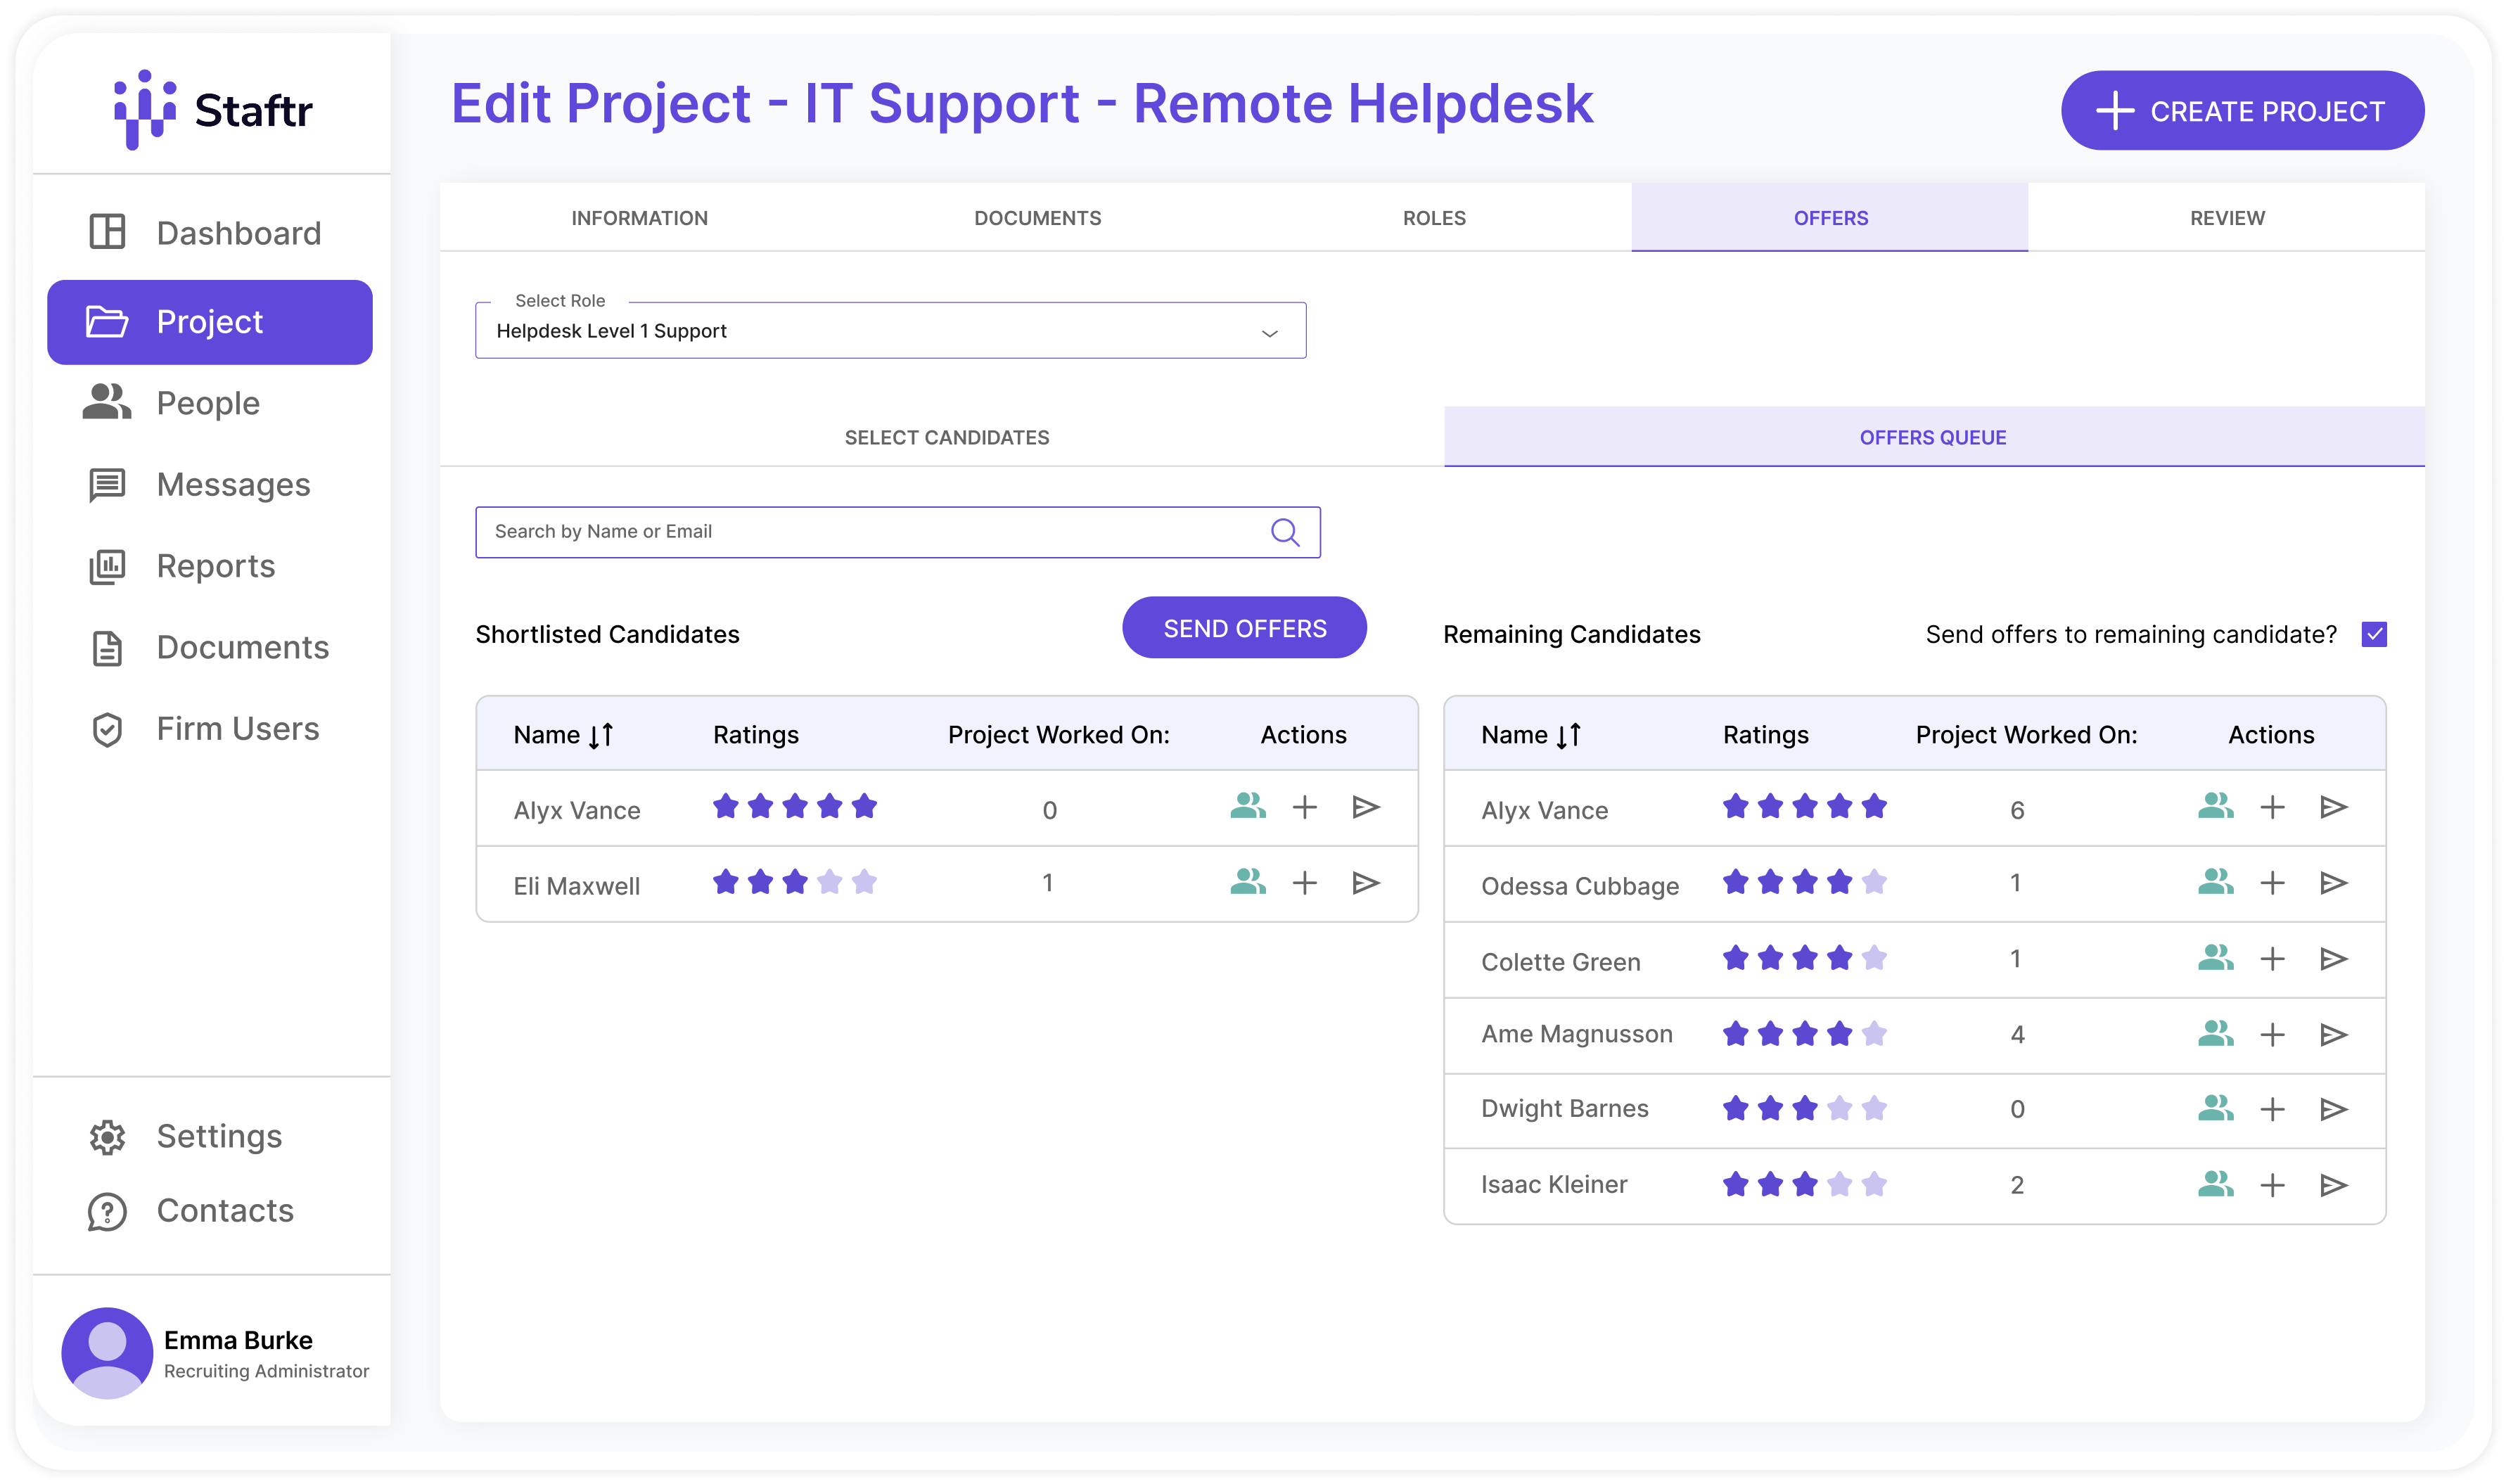Image resolution: width=2506 pixels, height=1484 pixels.
Task: Click plus icon for Eli Maxwell
Action: (x=1304, y=883)
